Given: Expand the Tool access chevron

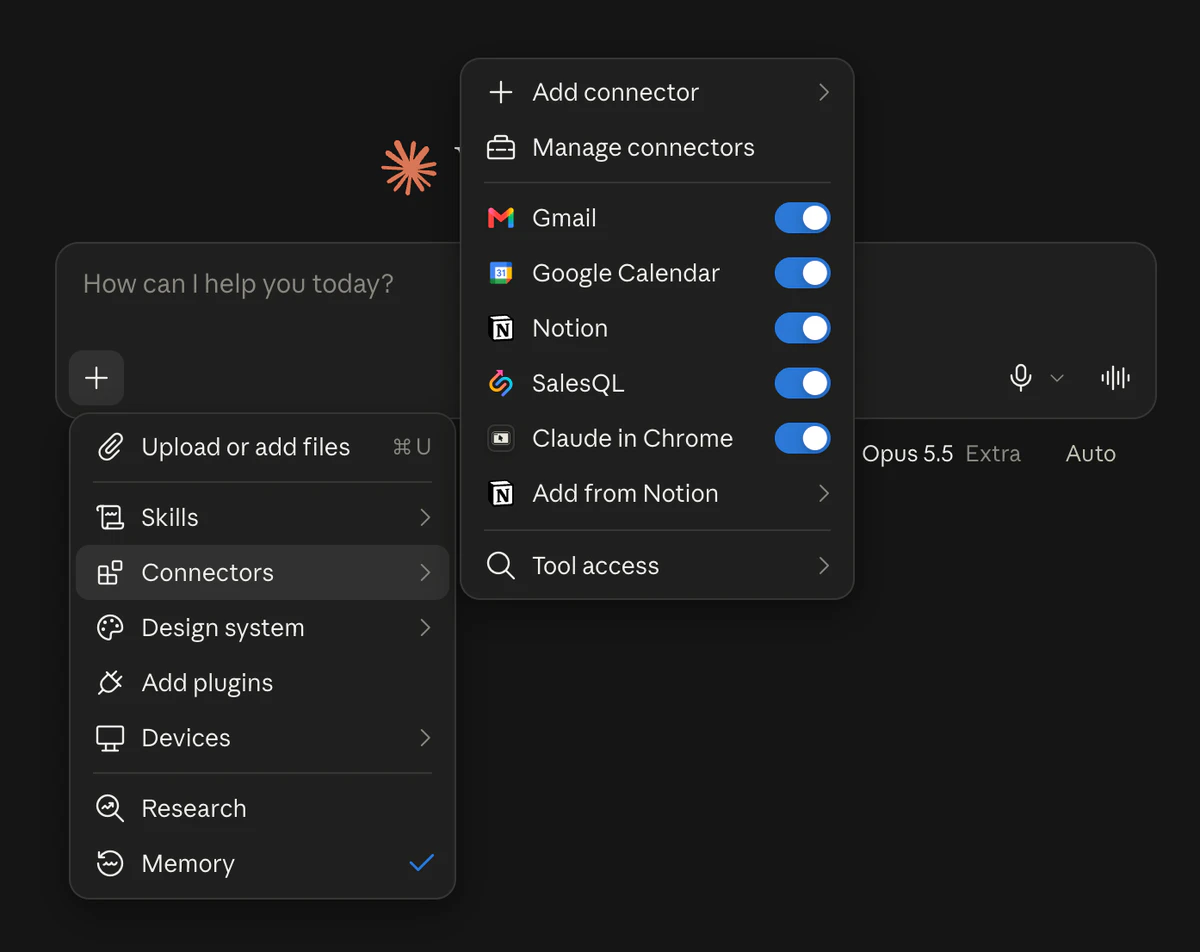Looking at the screenshot, I should 824,566.
